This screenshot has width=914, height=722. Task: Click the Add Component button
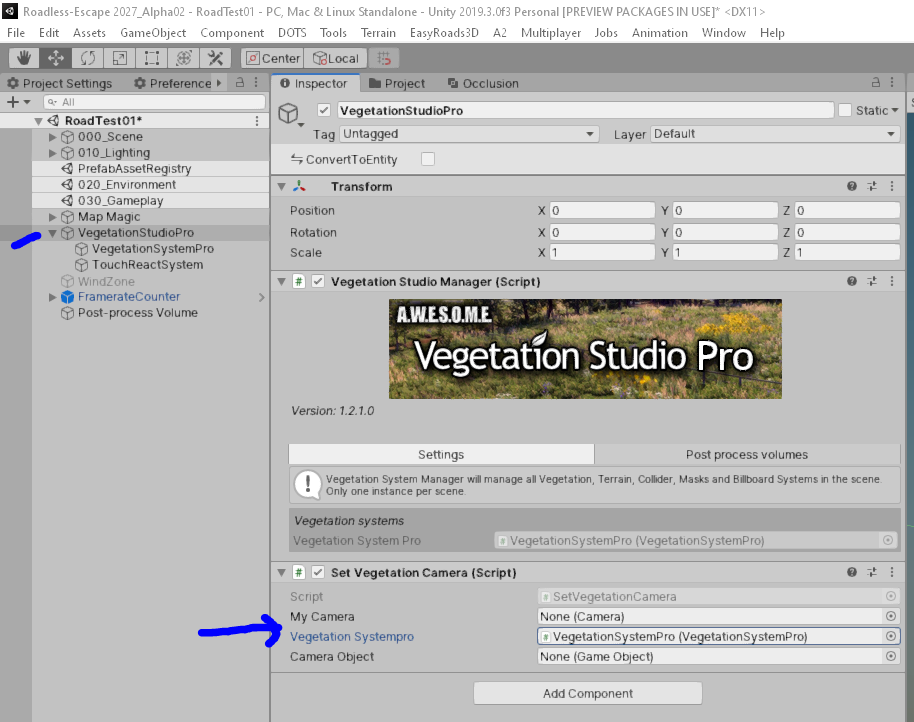[588, 693]
